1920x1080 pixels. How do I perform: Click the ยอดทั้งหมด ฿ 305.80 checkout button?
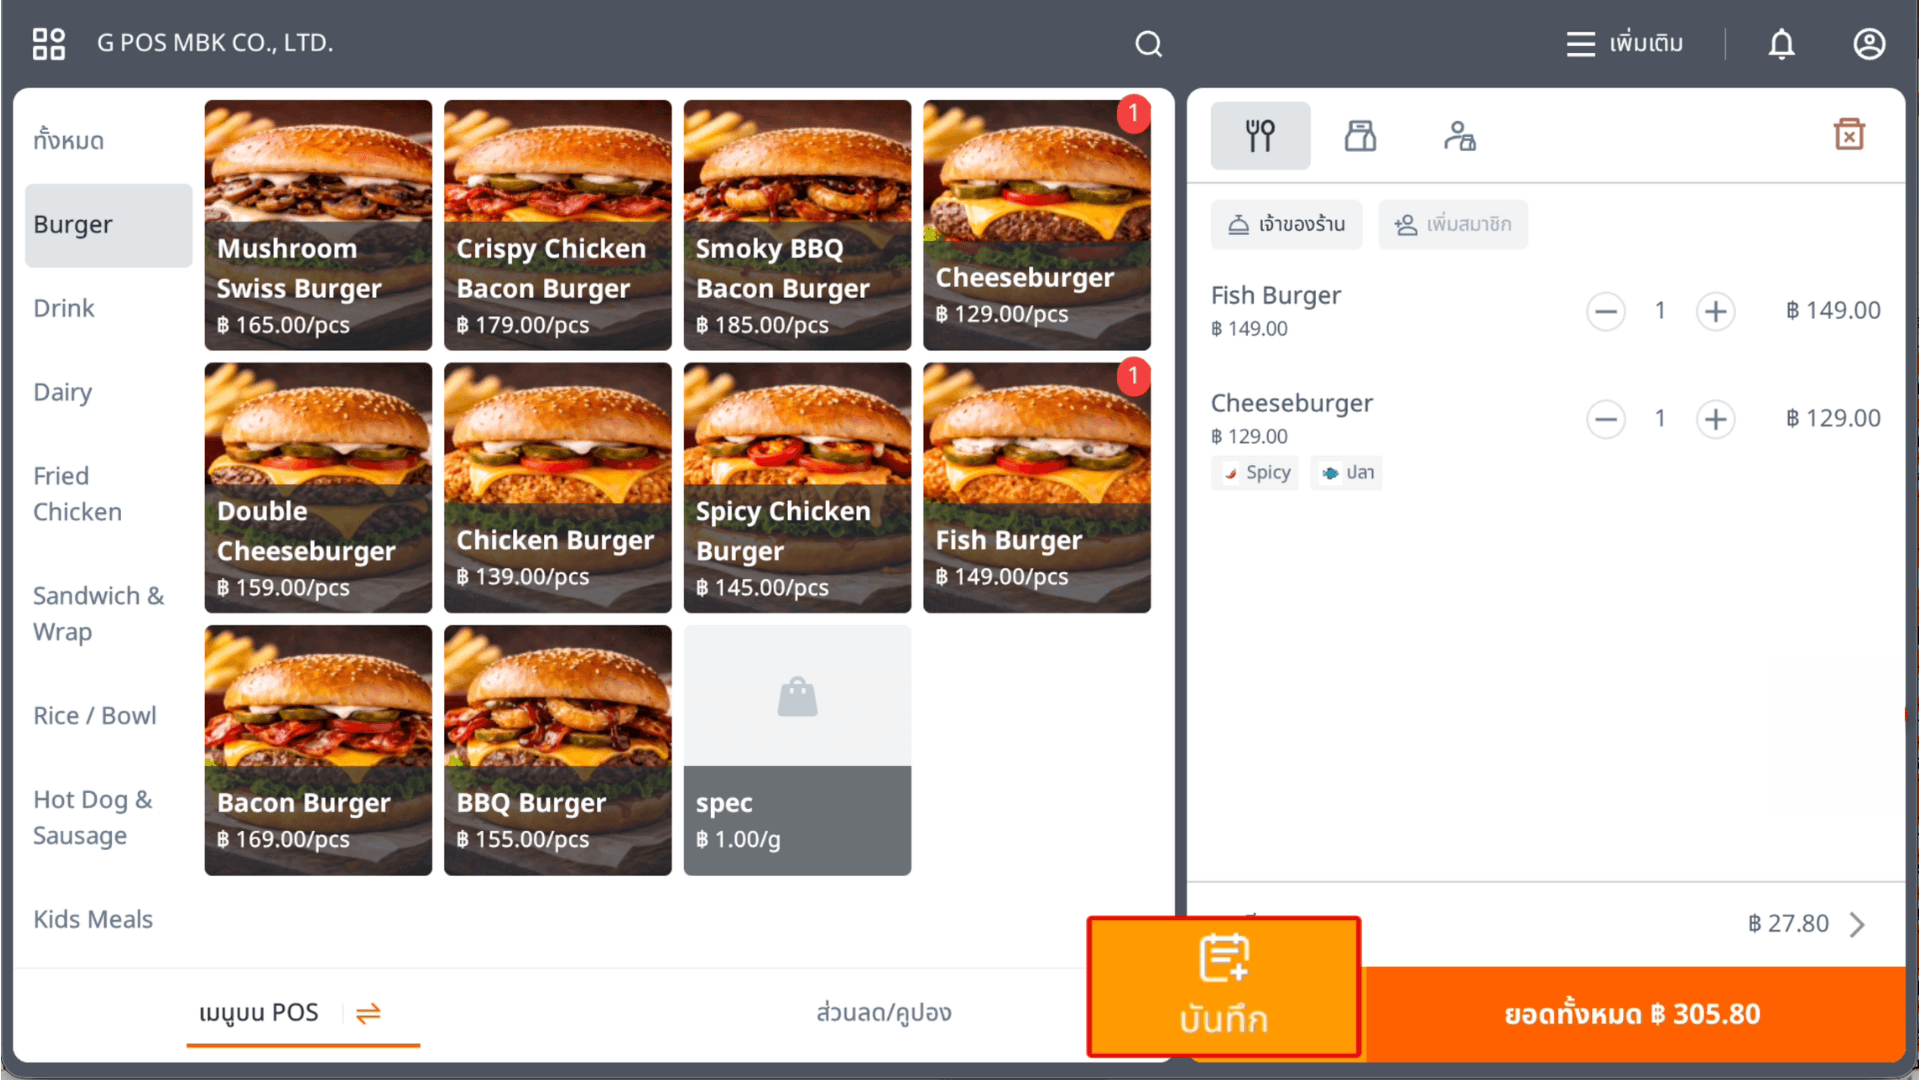(x=1634, y=1014)
